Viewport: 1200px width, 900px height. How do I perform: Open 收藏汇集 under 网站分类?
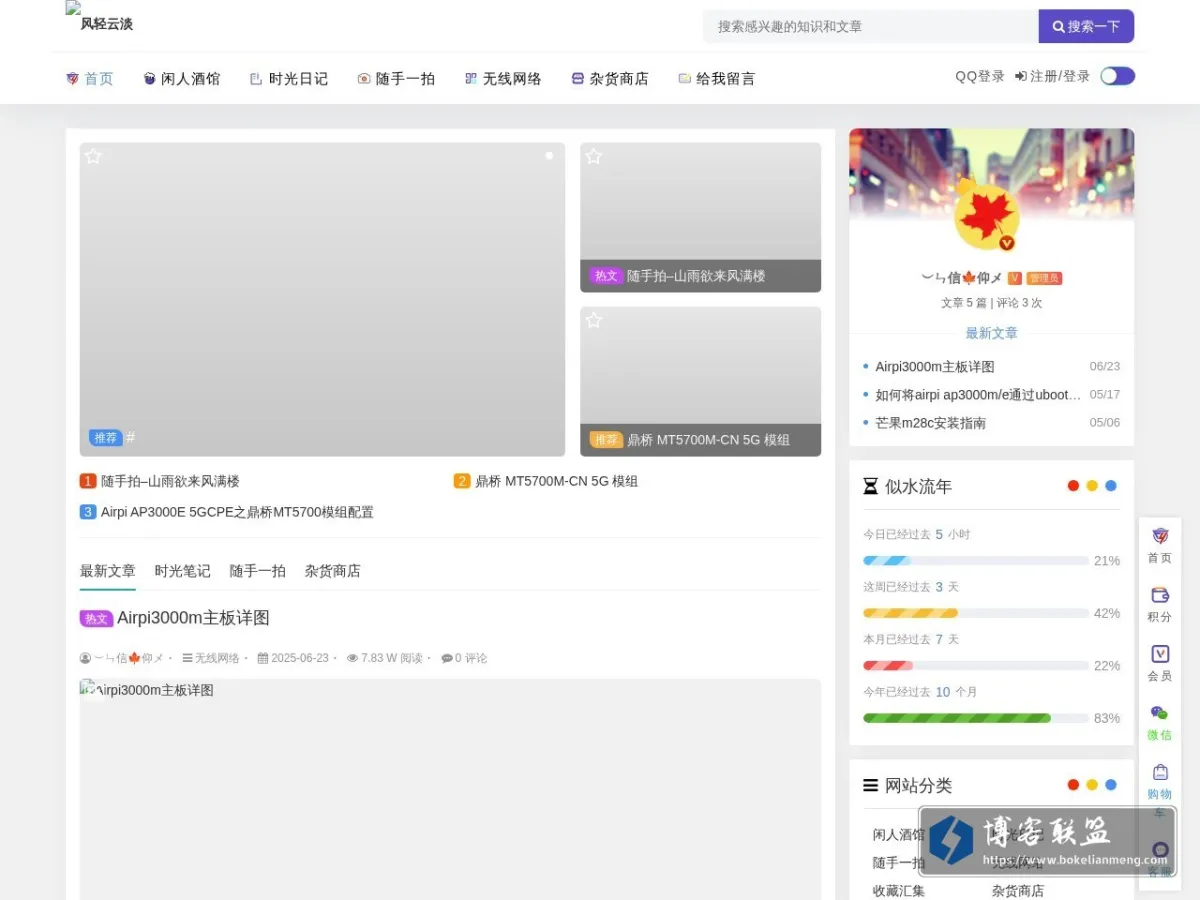pyautogui.click(x=898, y=890)
